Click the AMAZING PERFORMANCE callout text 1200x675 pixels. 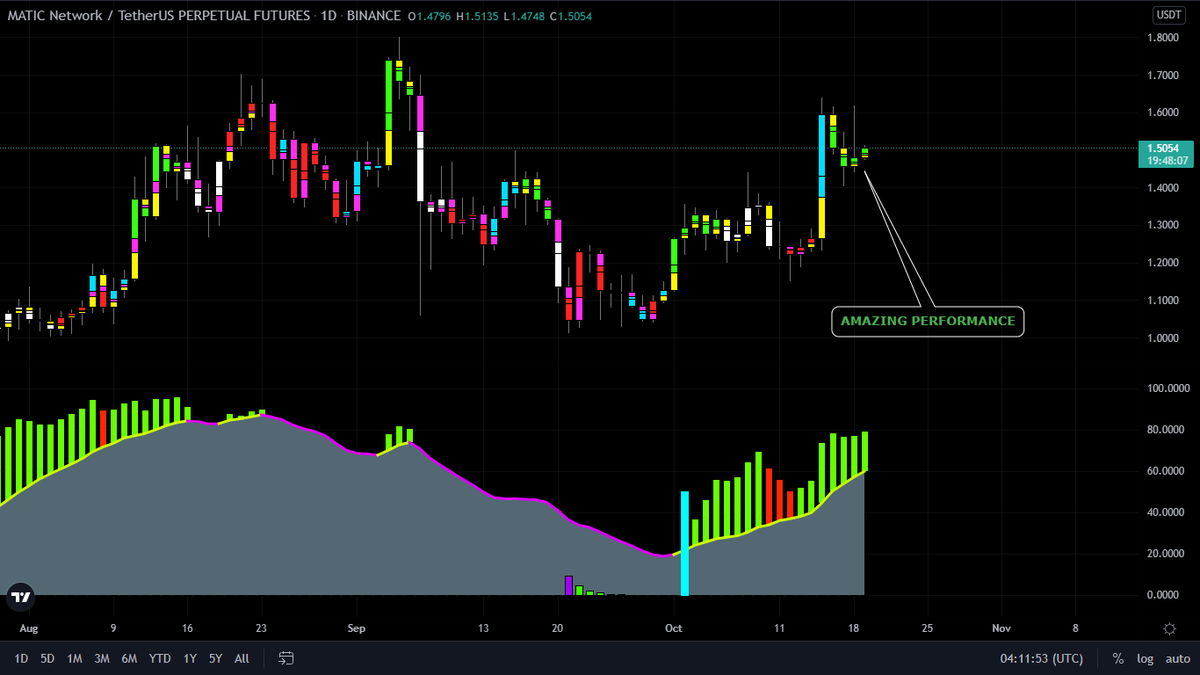[928, 321]
